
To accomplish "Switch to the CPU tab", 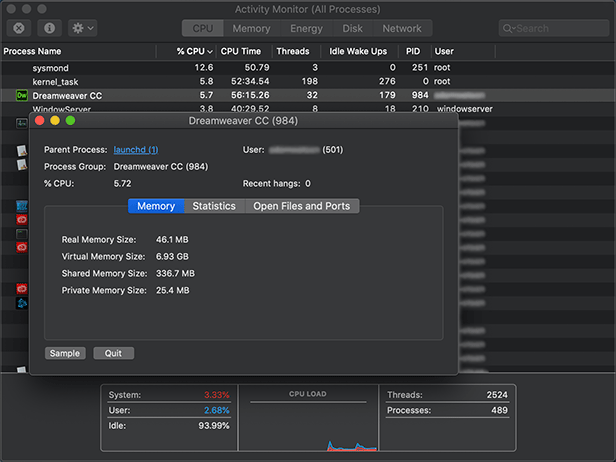I will pyautogui.click(x=203, y=28).
